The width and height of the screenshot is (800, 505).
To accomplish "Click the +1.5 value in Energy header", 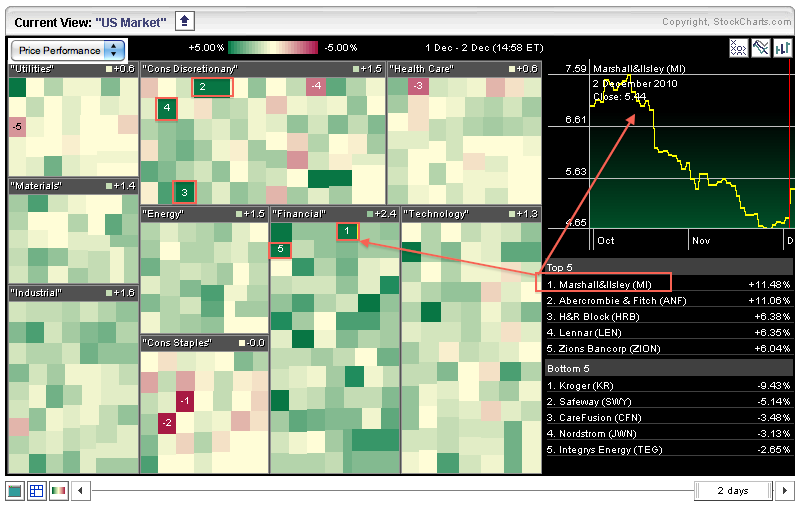I will pos(254,214).
